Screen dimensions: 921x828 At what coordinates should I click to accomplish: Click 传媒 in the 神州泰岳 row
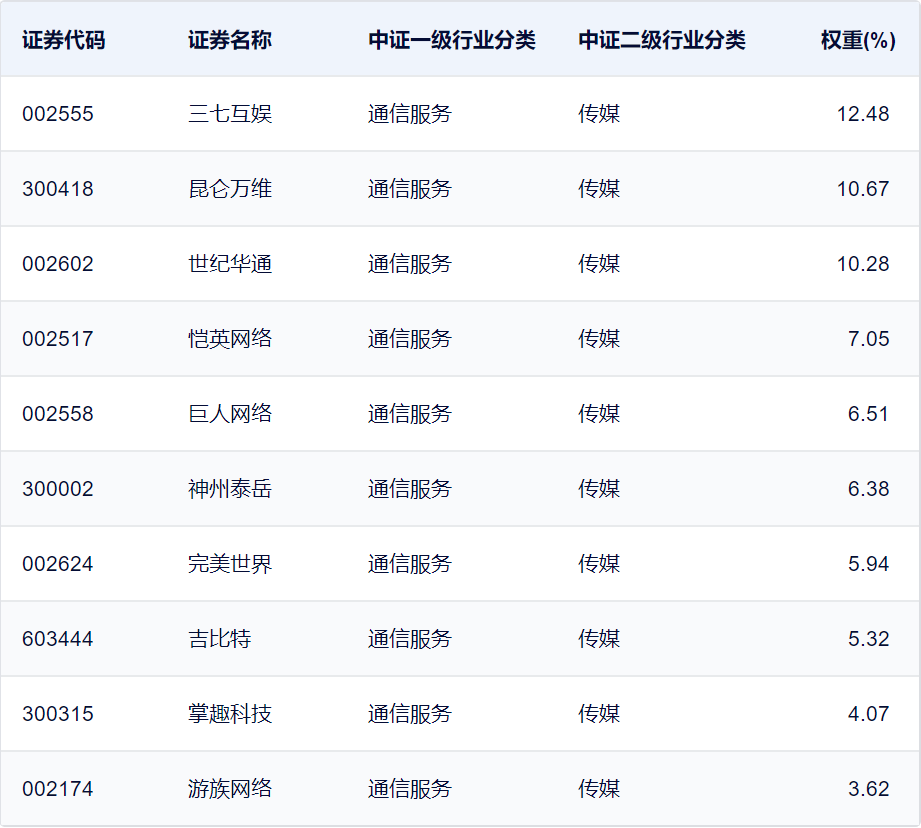point(599,489)
